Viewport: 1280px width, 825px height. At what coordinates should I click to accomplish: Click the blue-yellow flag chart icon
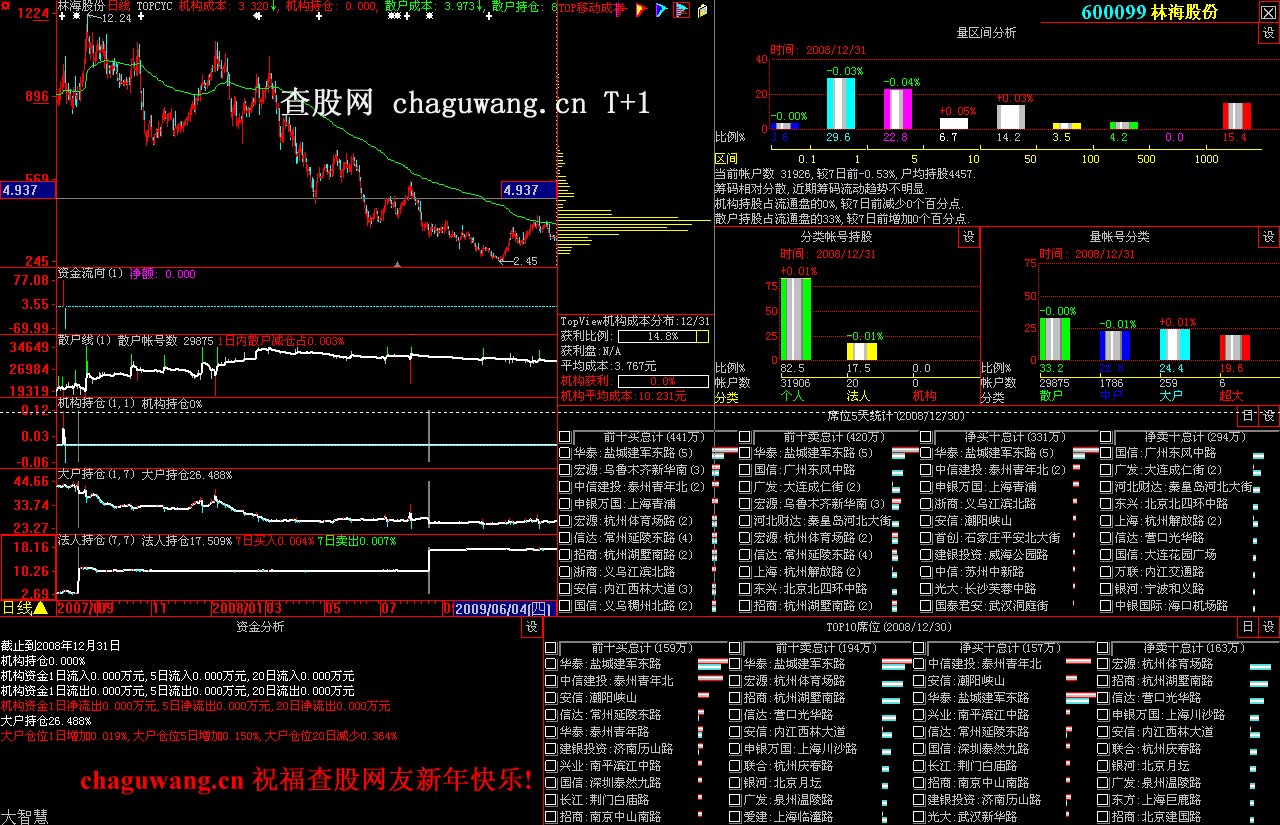pos(661,11)
